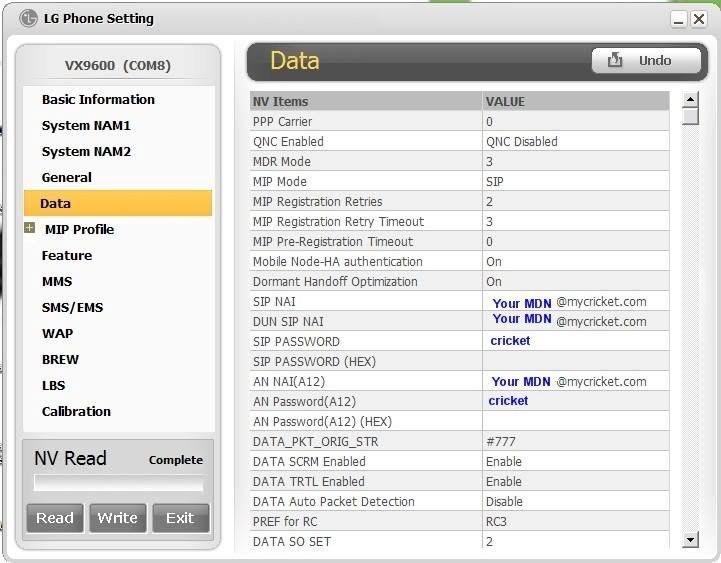The image size is (721, 563).
Task: Click the DATA_PKT_ORIG_STR #777 value
Action: 576,441
